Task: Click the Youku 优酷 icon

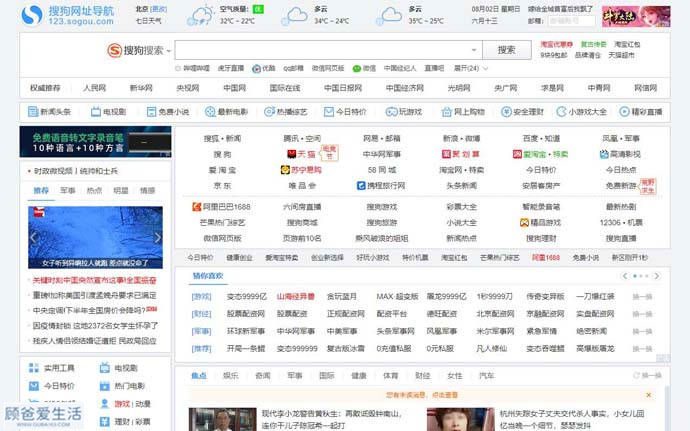Action: [257, 69]
